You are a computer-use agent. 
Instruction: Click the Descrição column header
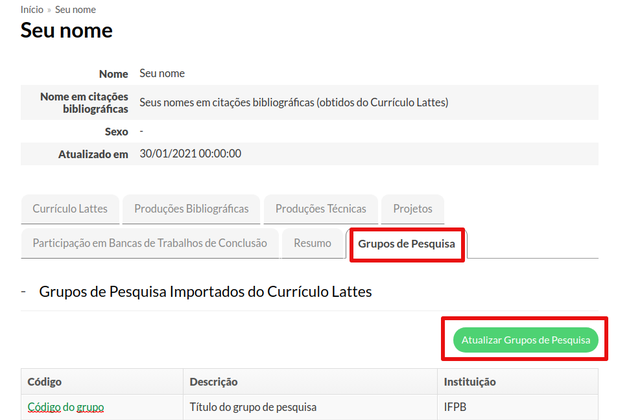point(212,382)
